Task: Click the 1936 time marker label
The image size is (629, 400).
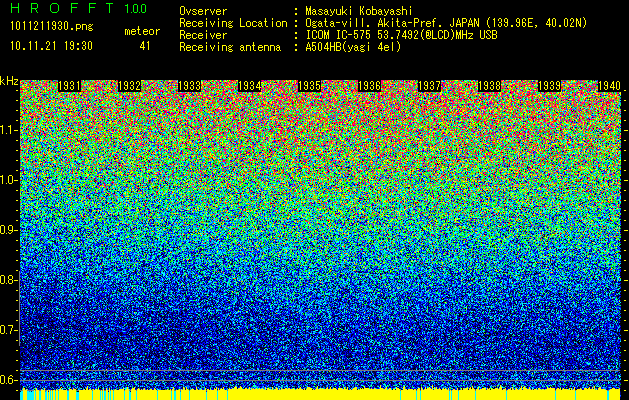Action: [369, 86]
